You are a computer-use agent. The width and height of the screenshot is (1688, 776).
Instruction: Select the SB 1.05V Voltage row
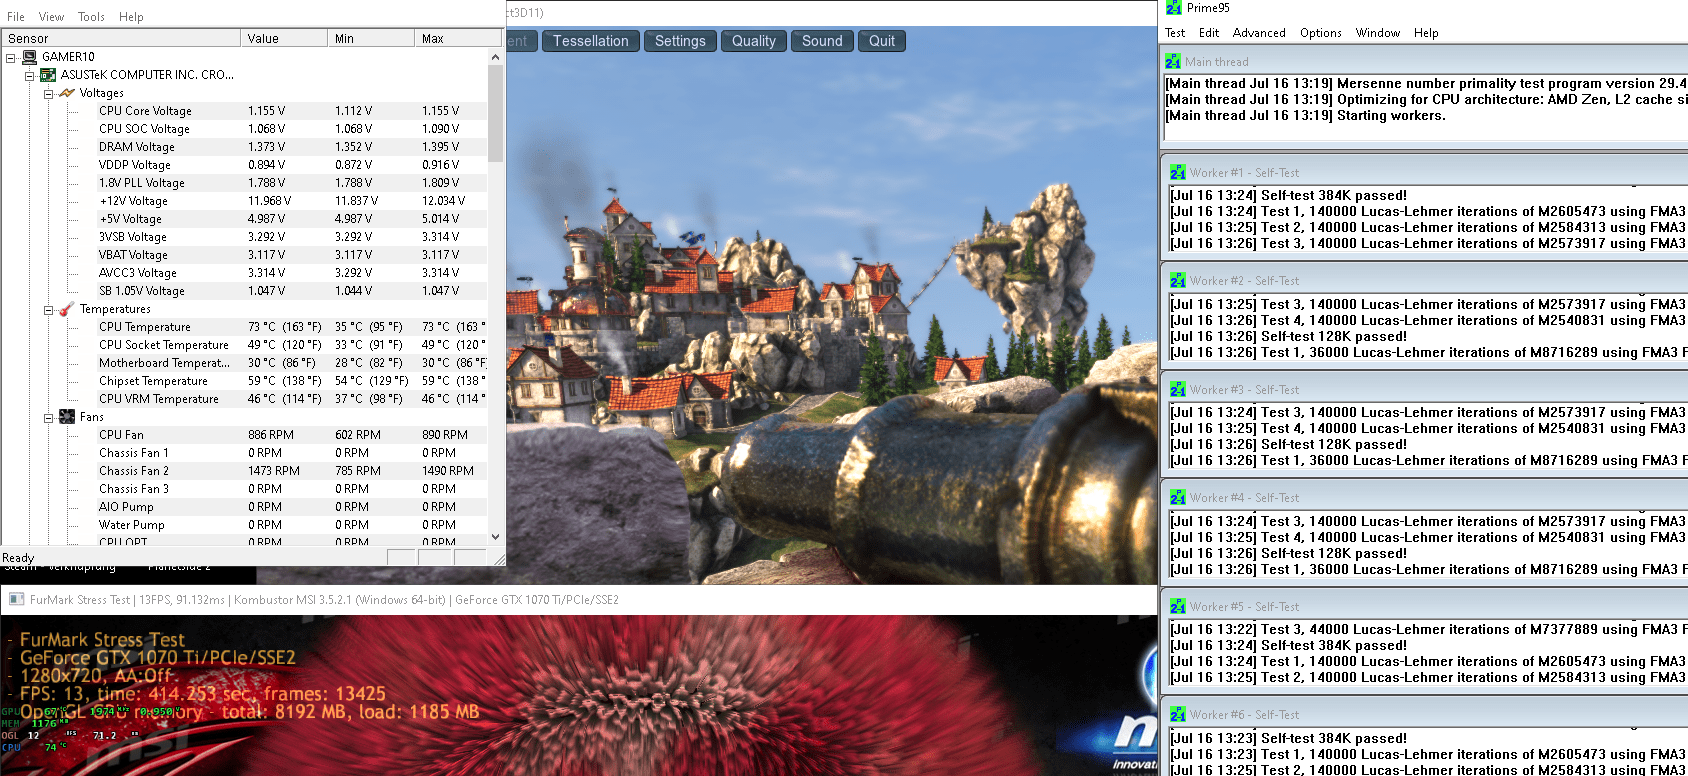(292, 291)
